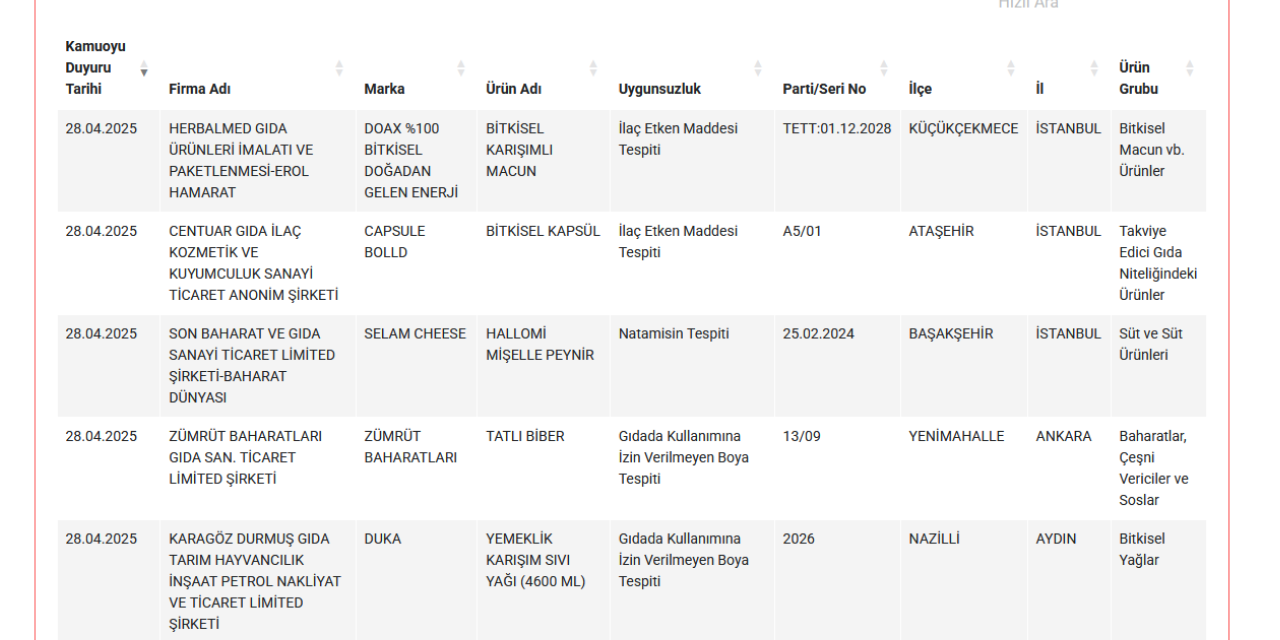Viewport: 1280px width, 640px height.
Task: Click the sort arrows beside Parti/Seri No
Action: [884, 68]
